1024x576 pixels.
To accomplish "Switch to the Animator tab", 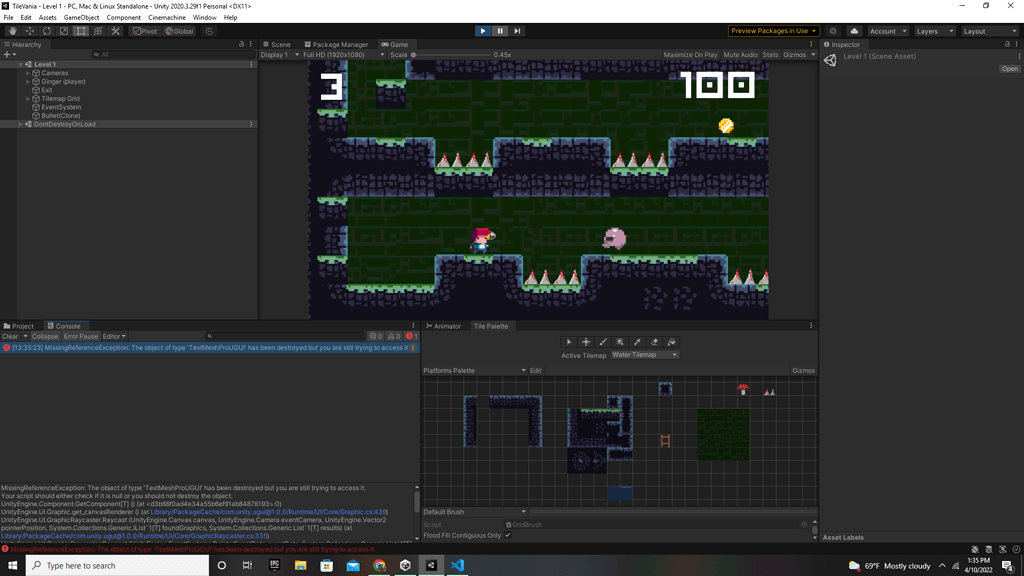I will pos(443,326).
